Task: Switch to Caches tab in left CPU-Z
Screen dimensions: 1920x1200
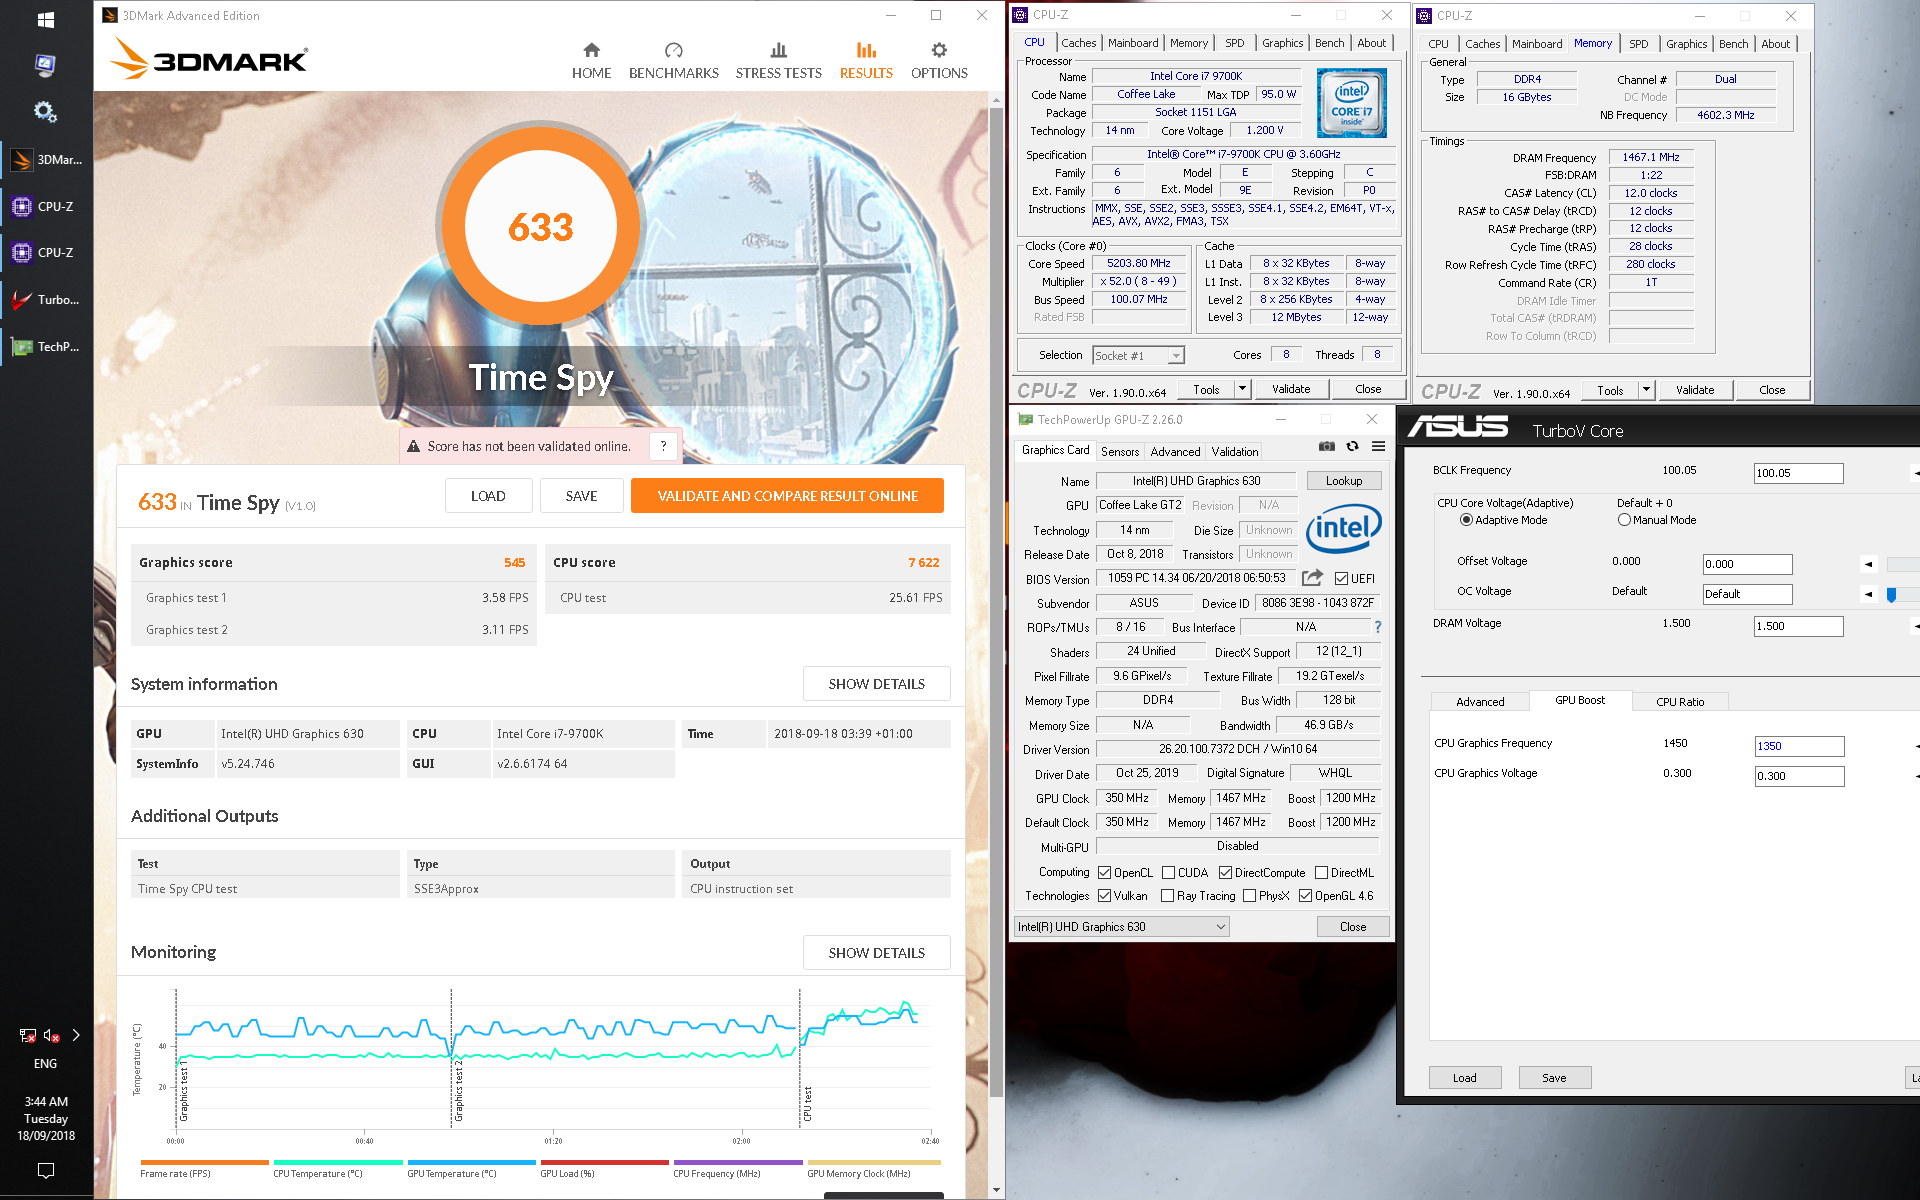Action: (x=1078, y=43)
